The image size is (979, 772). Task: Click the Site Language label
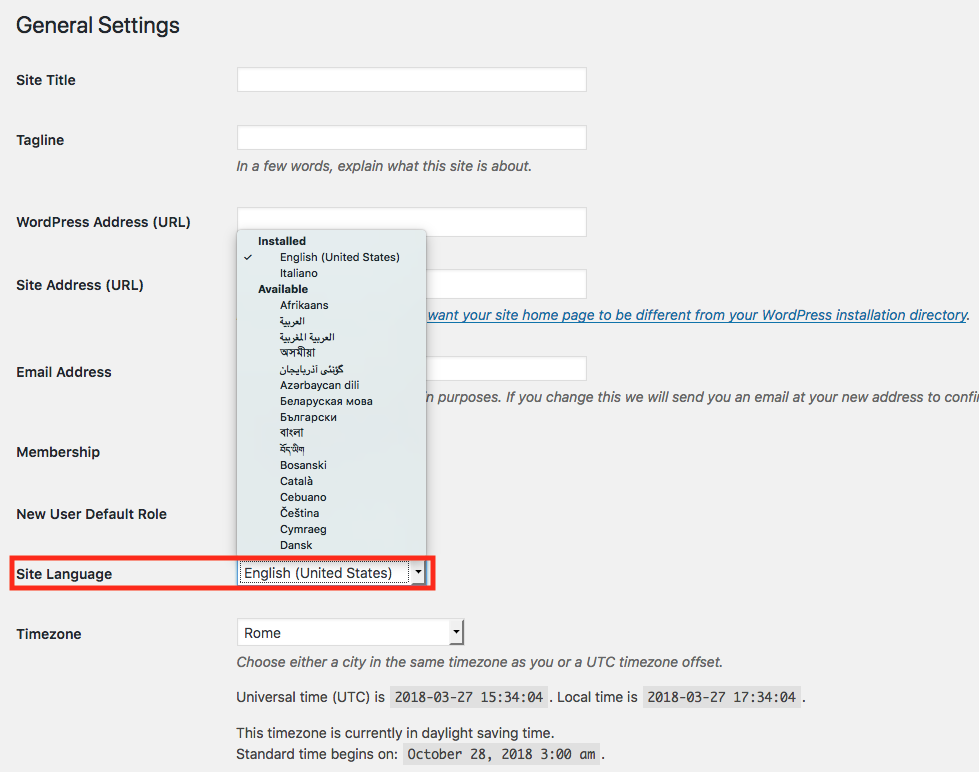tap(64, 574)
